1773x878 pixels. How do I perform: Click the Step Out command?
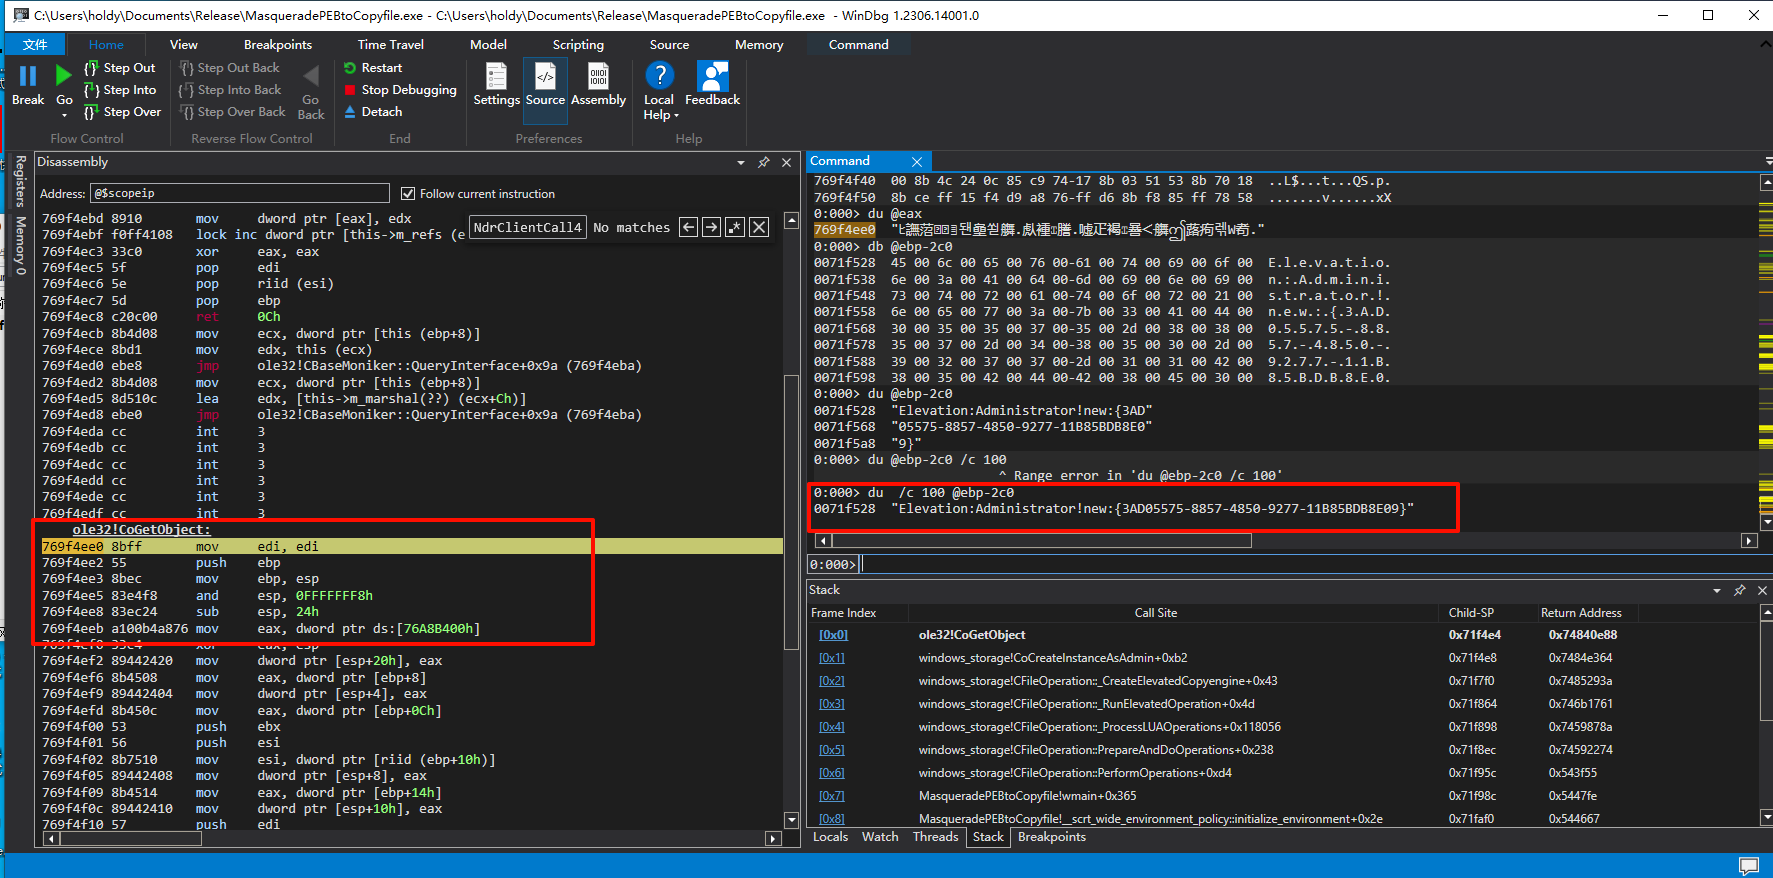click(120, 68)
